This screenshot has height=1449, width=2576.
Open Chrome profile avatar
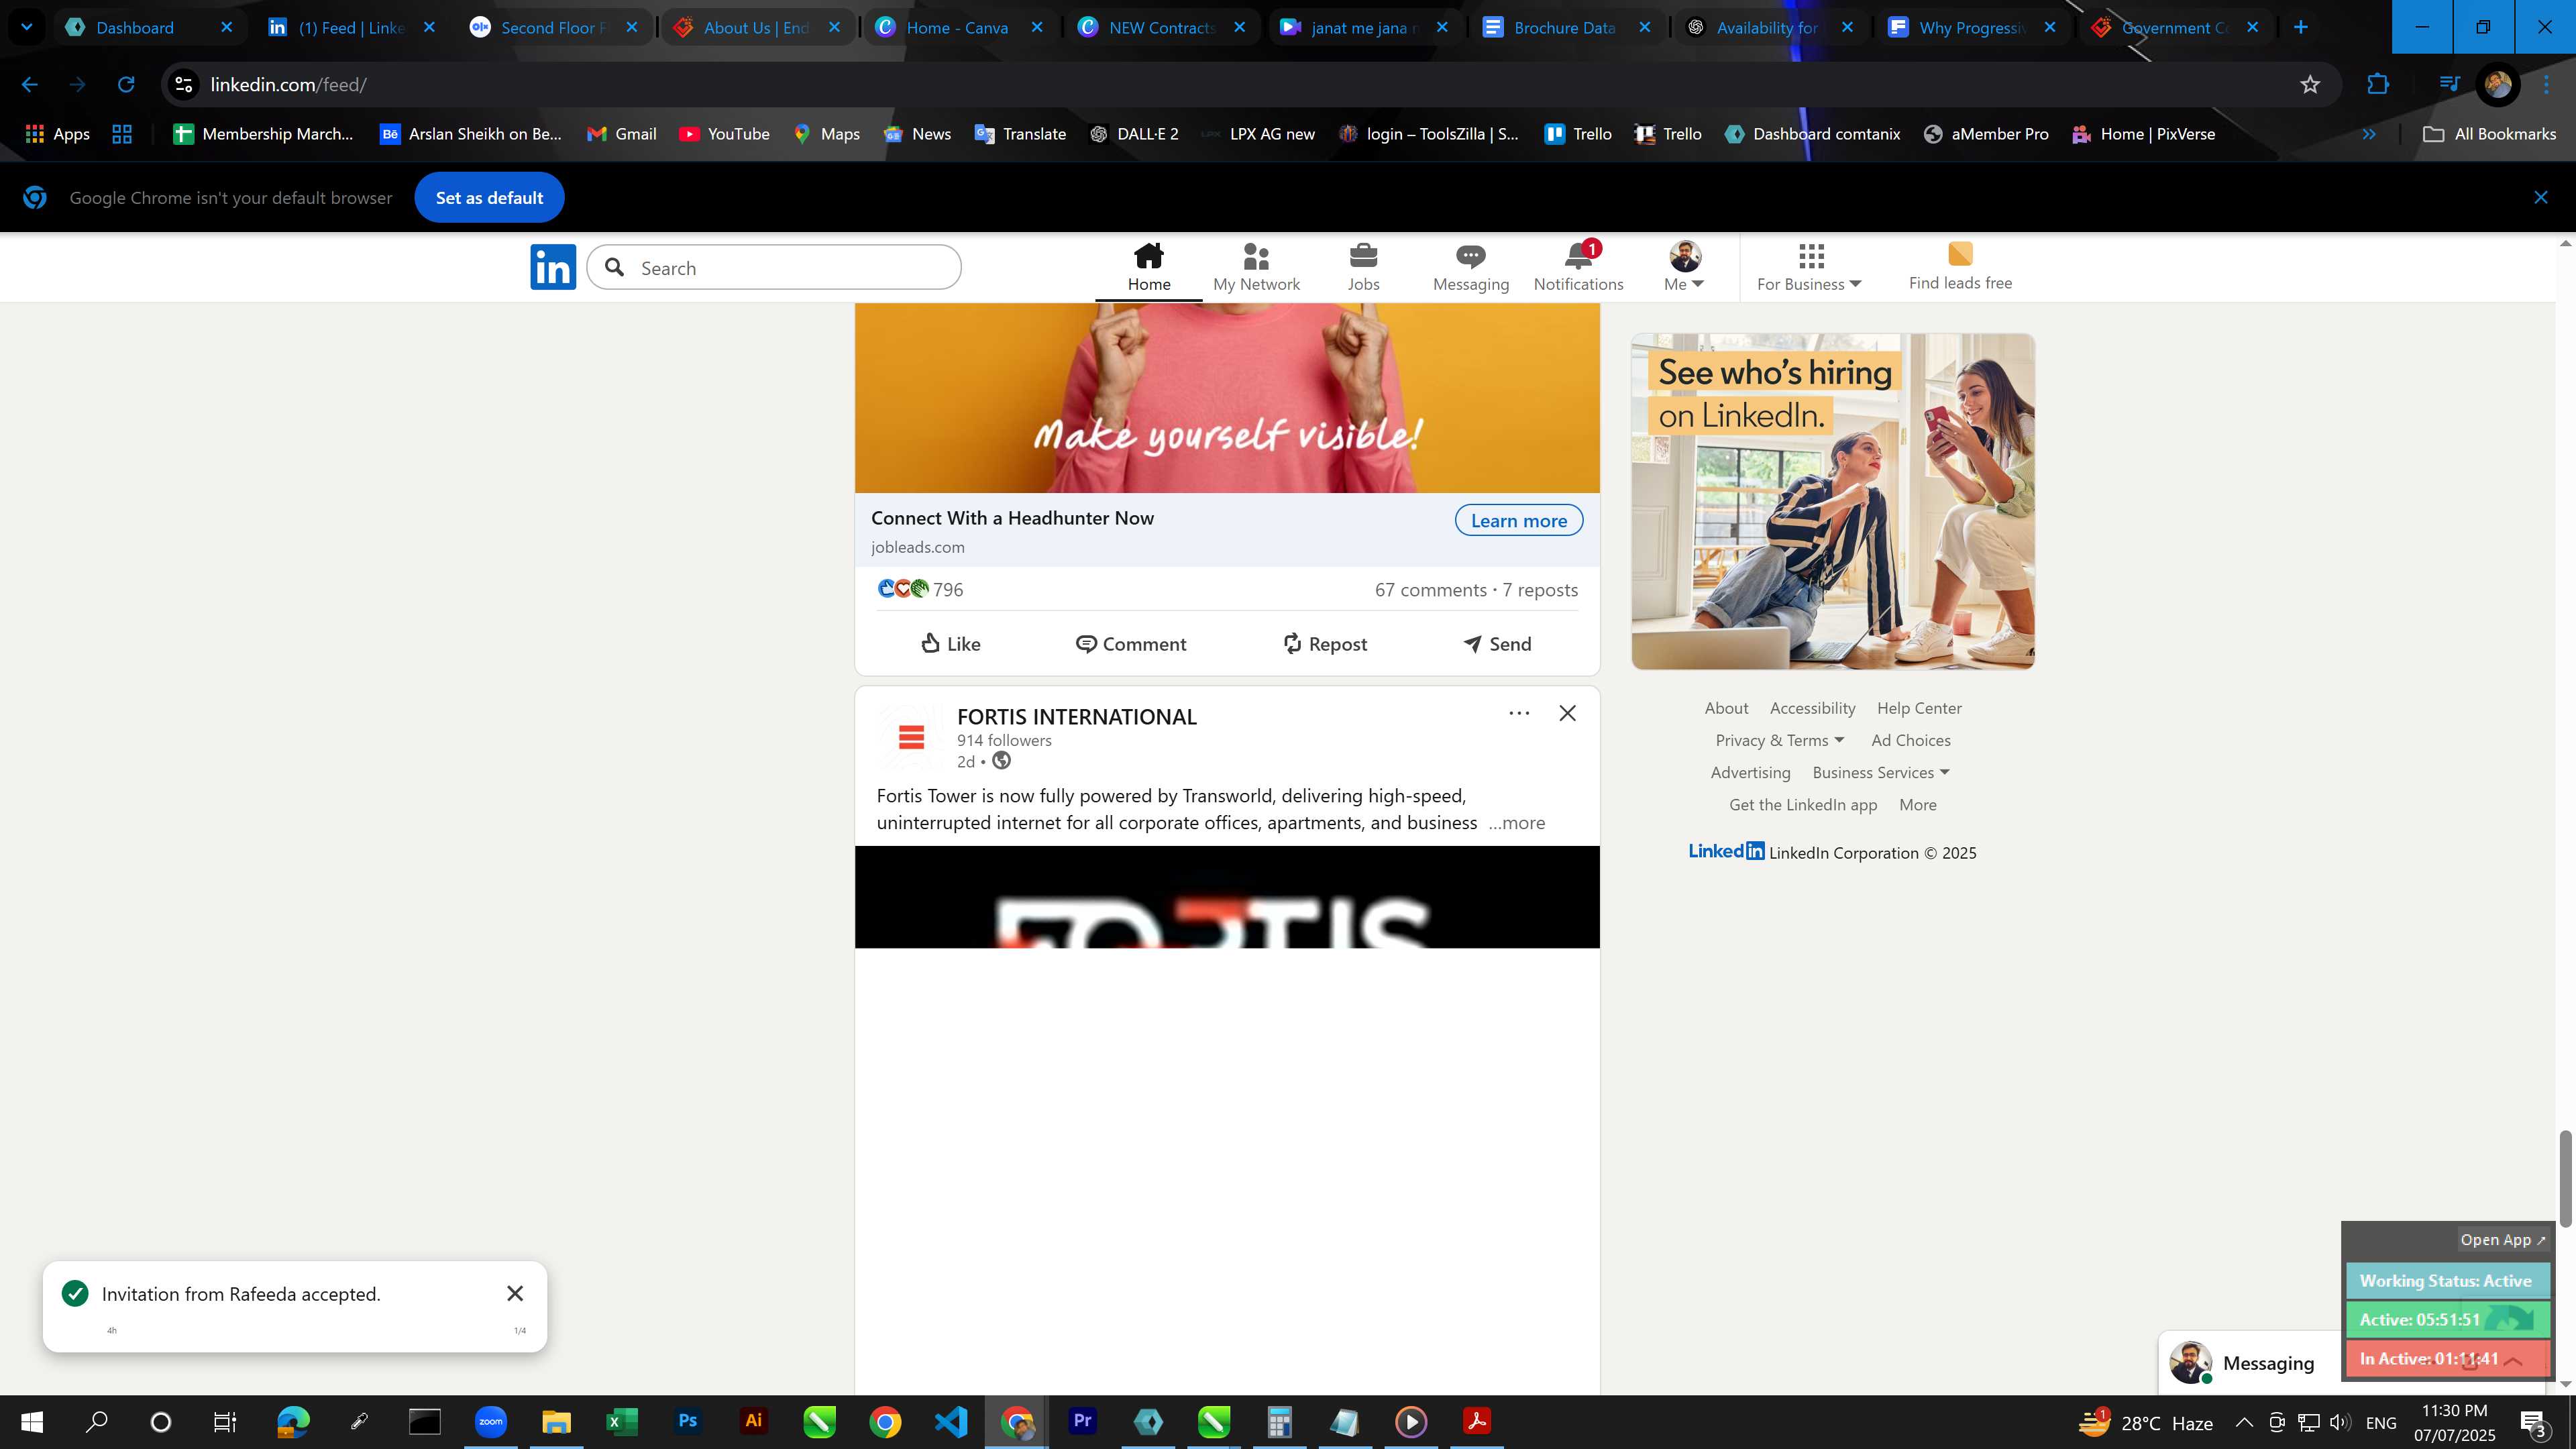(x=2497, y=85)
